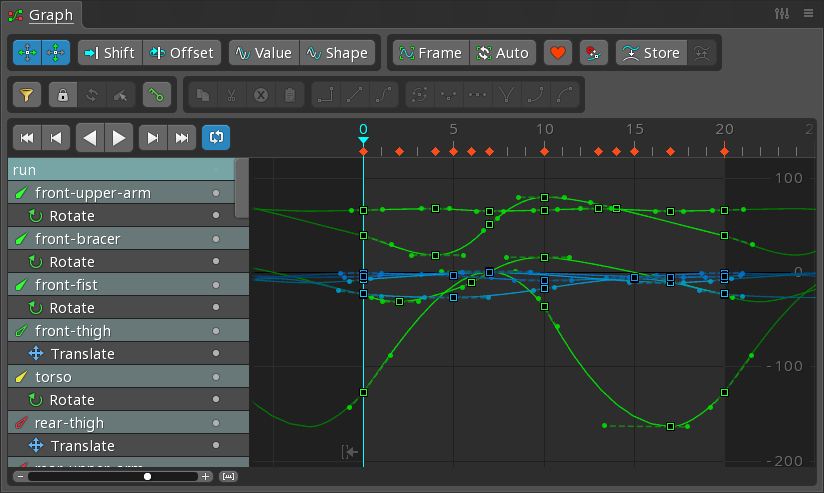The height and width of the screenshot is (493, 824).
Task: Jump to the last frame
Action: pyautogui.click(x=182, y=137)
